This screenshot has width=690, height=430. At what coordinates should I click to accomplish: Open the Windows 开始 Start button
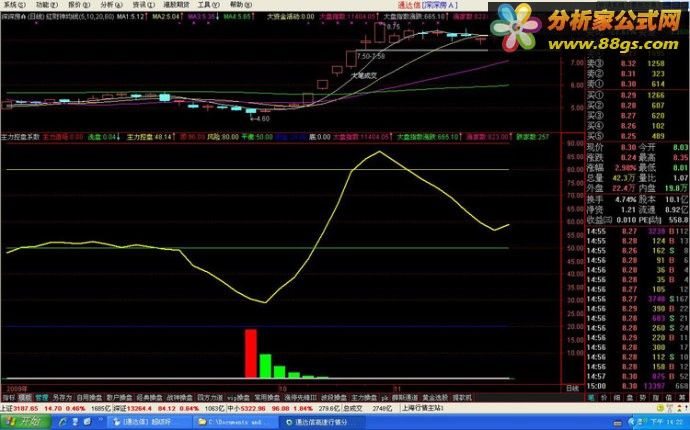[x=26, y=422]
